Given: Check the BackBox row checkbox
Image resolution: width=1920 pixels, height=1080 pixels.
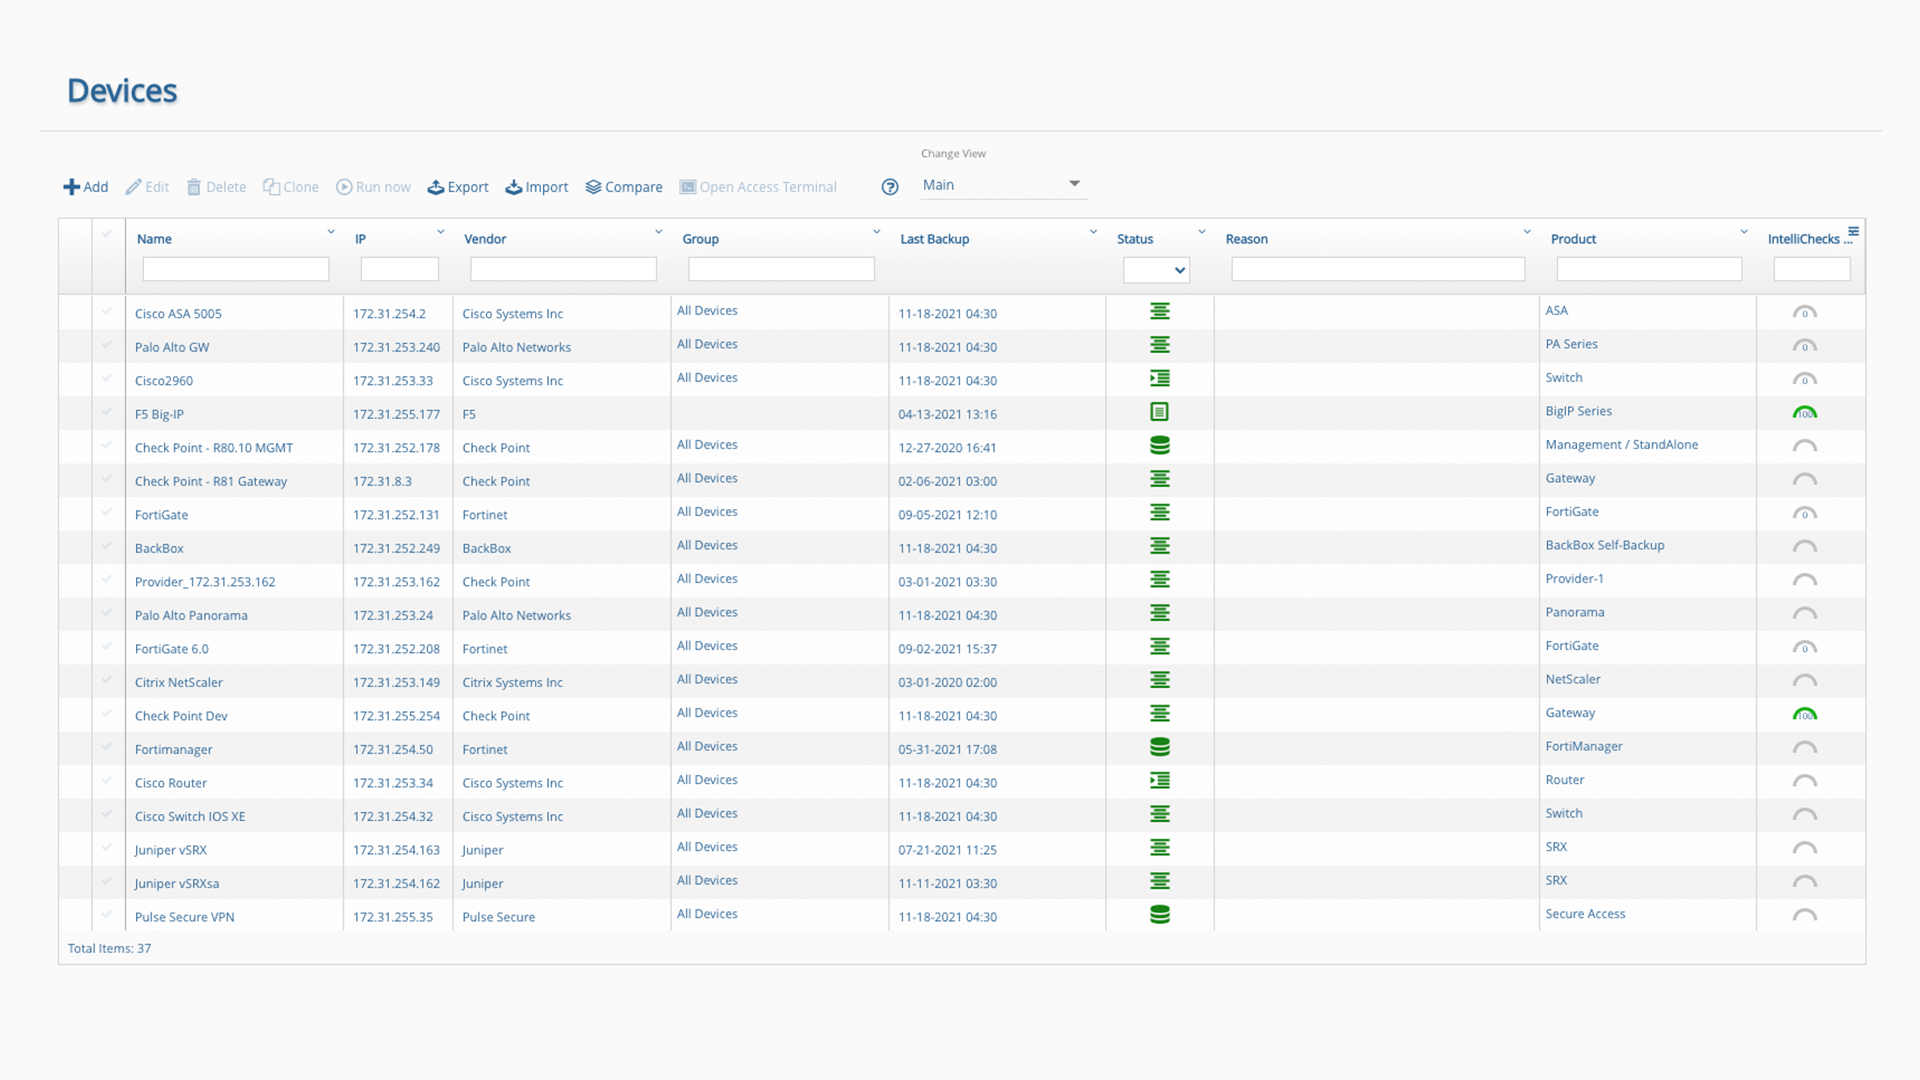Looking at the screenshot, I should pos(106,546).
